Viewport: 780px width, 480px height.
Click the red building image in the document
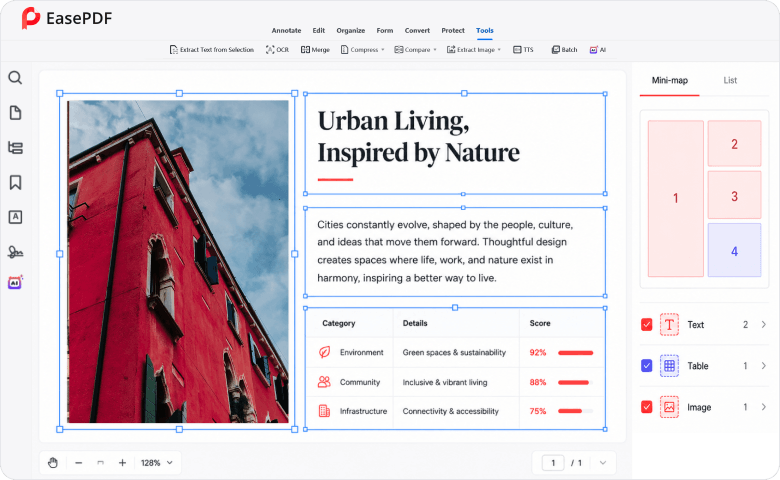point(178,262)
